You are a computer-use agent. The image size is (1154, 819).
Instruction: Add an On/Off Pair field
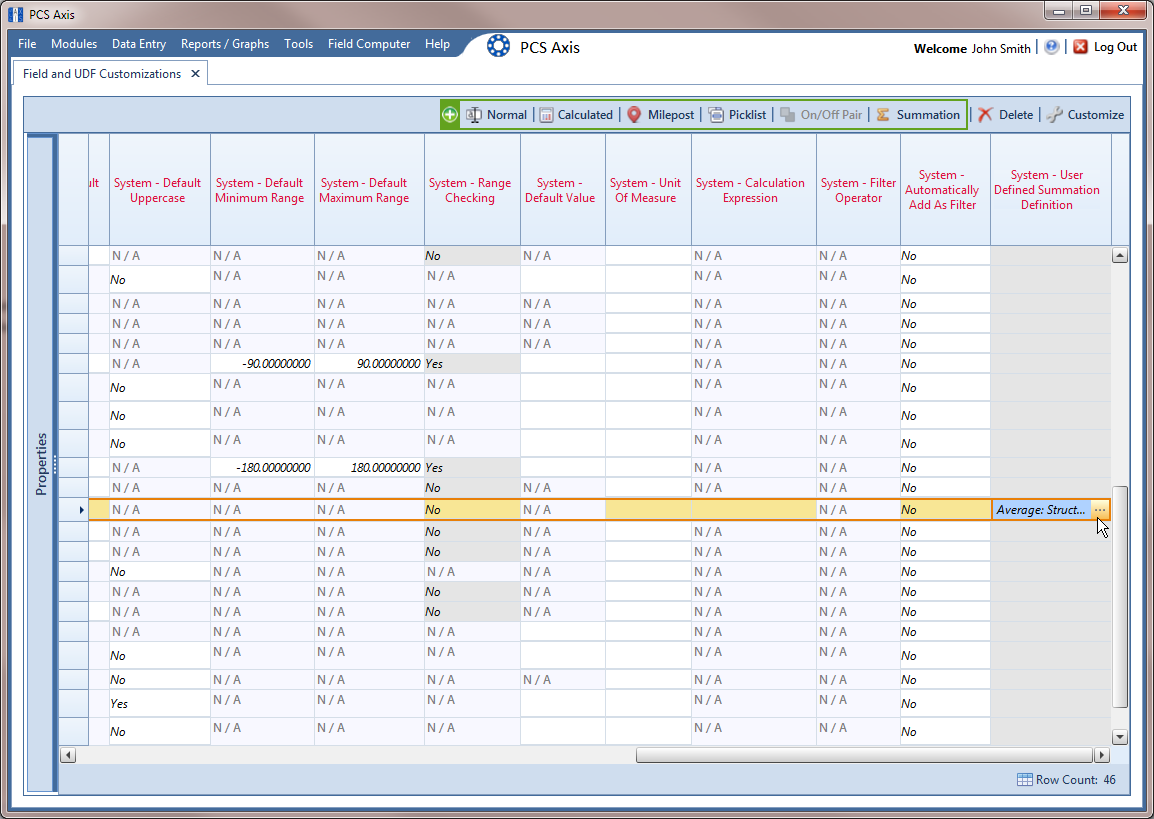(821, 115)
